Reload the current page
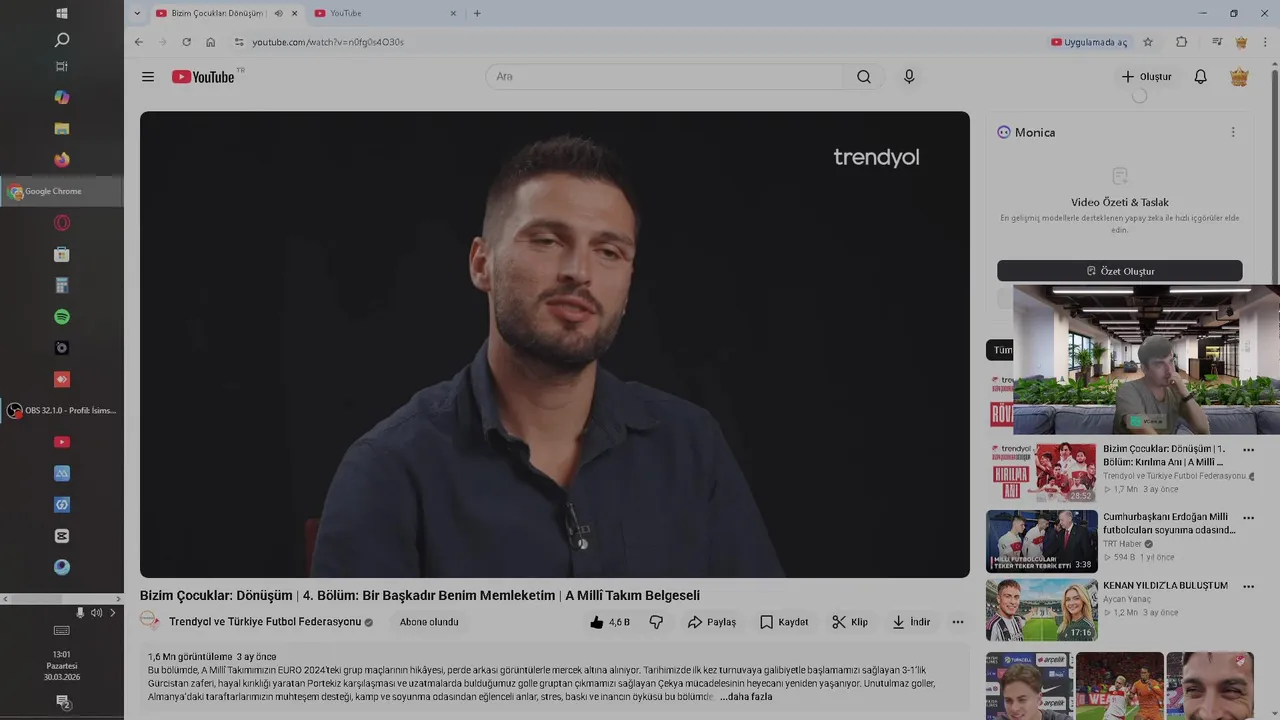 coord(186,42)
